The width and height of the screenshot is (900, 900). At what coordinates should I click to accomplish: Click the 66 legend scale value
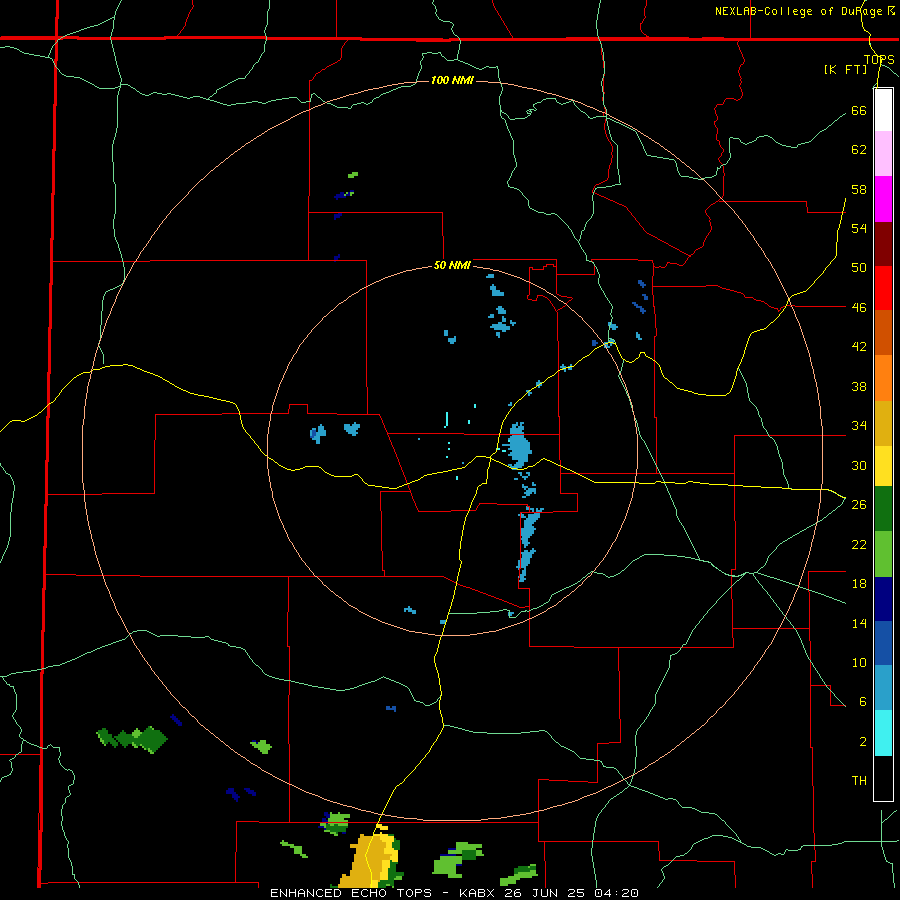tap(859, 111)
